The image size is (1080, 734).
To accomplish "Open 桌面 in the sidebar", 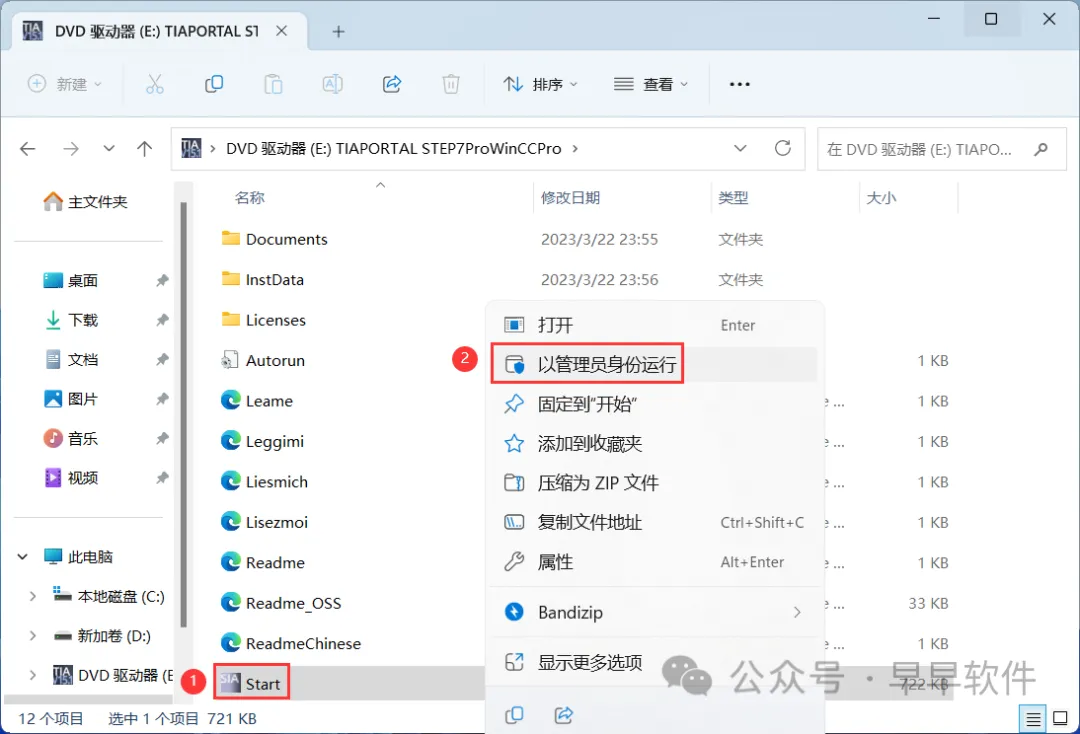I will click(x=71, y=280).
